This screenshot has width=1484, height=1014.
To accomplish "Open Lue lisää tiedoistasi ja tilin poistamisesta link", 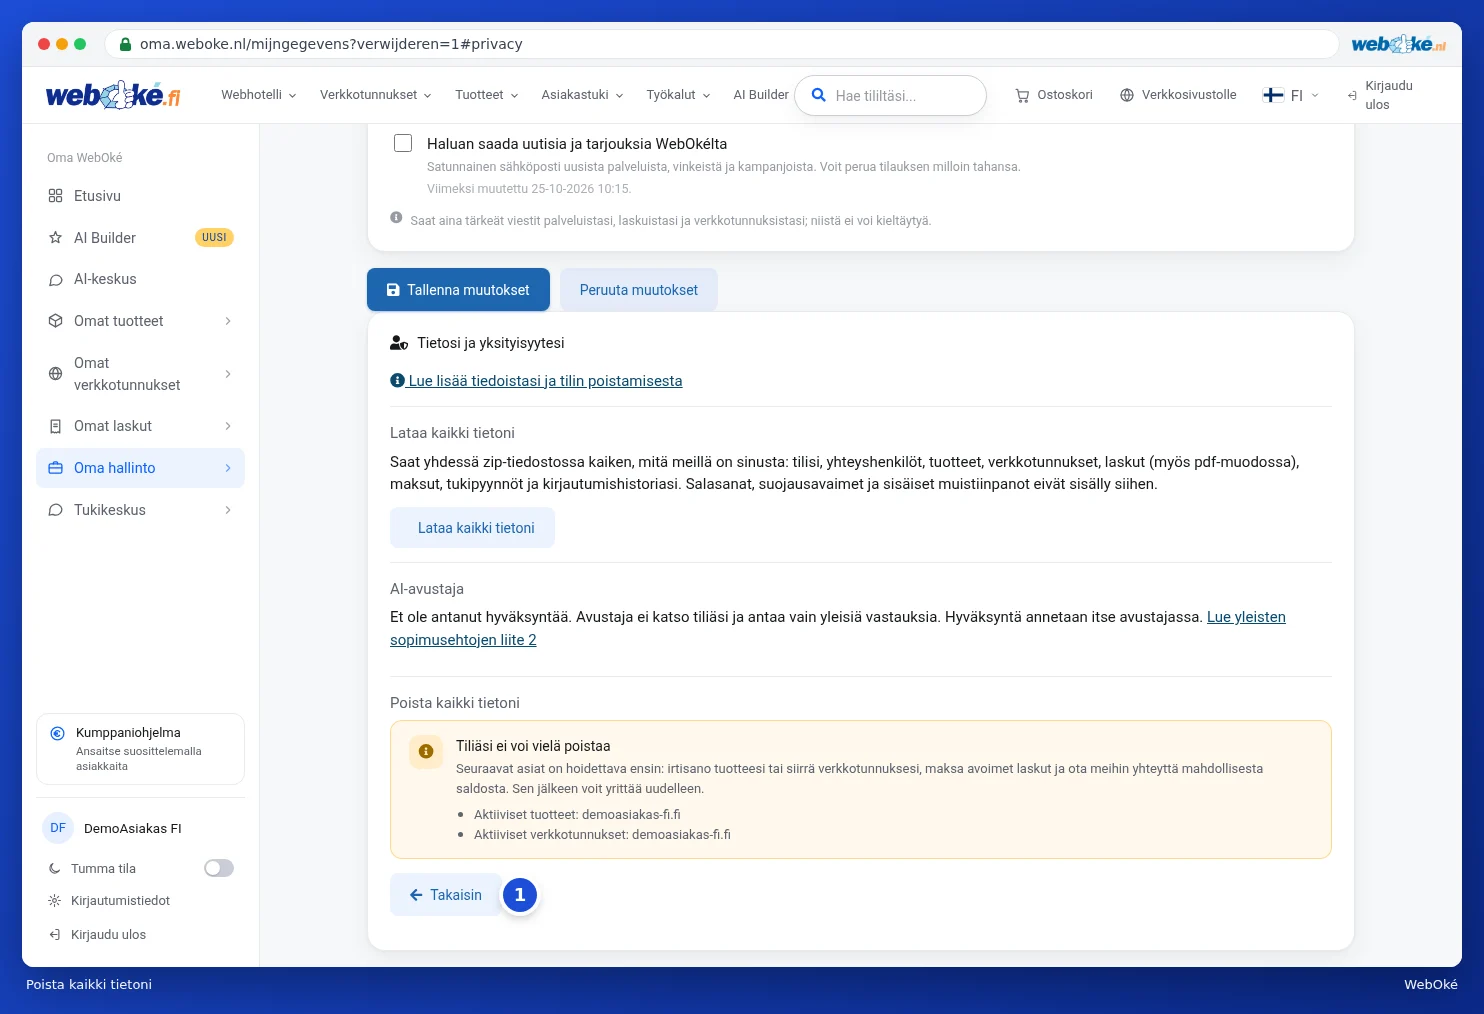I will [536, 381].
